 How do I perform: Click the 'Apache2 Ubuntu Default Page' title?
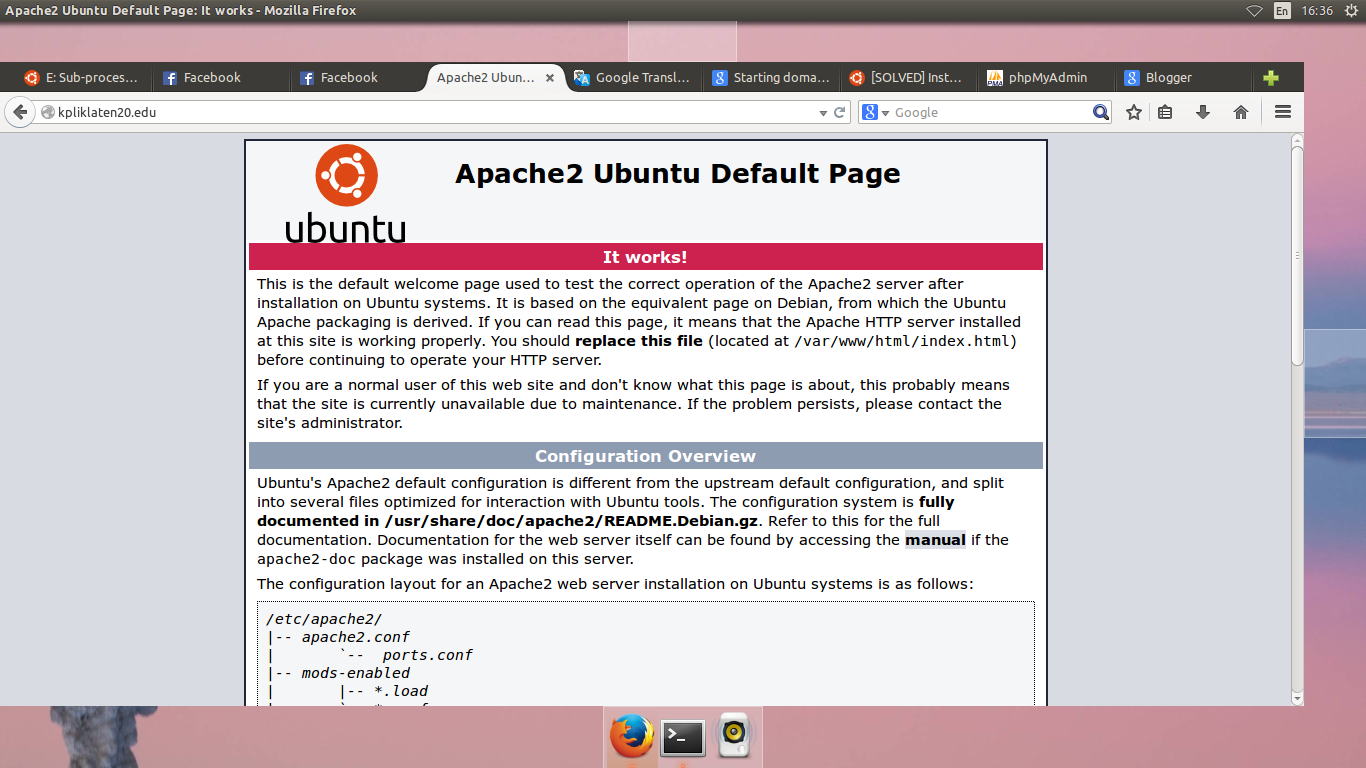tap(678, 173)
